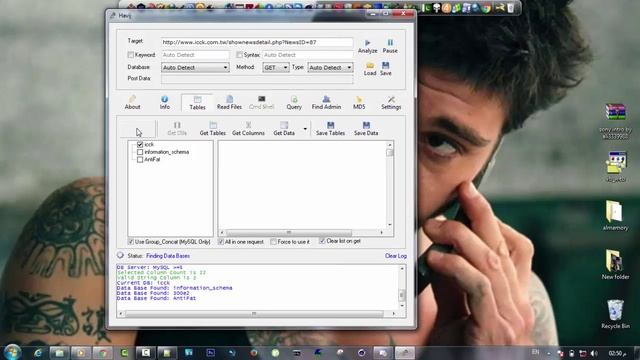Click the log pane horizontal scrollbar
This screenshot has width=640, height=360.
pyautogui.click(x=257, y=313)
